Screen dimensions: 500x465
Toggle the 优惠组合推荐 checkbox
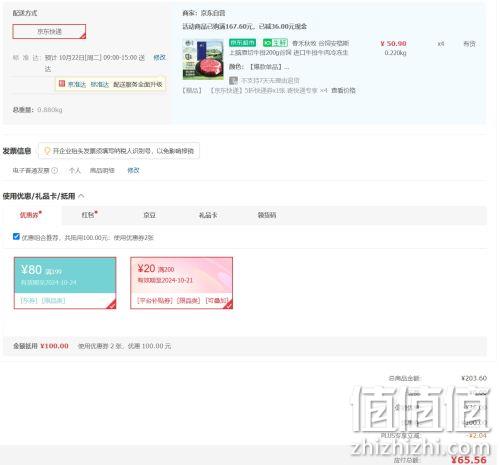(16, 236)
